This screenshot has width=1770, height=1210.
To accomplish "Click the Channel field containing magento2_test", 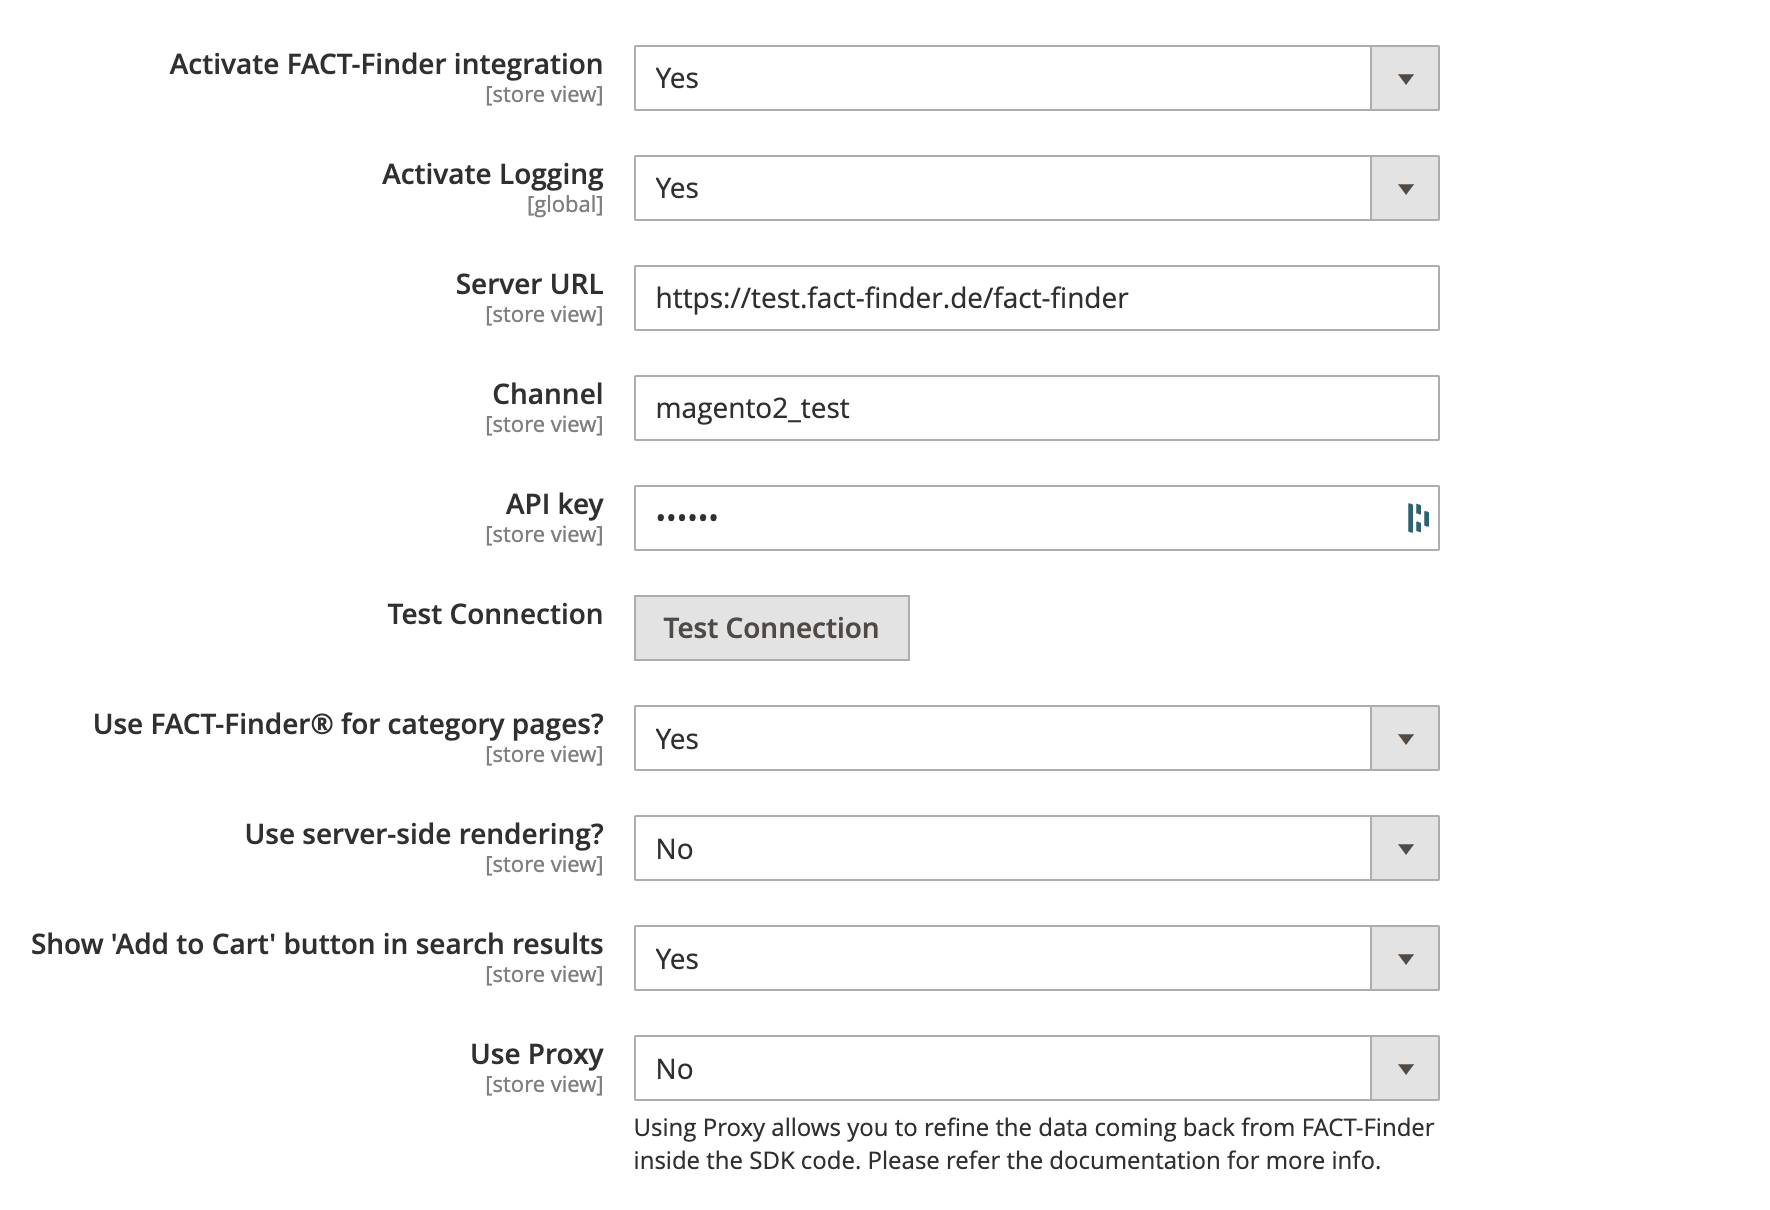I will point(1035,407).
